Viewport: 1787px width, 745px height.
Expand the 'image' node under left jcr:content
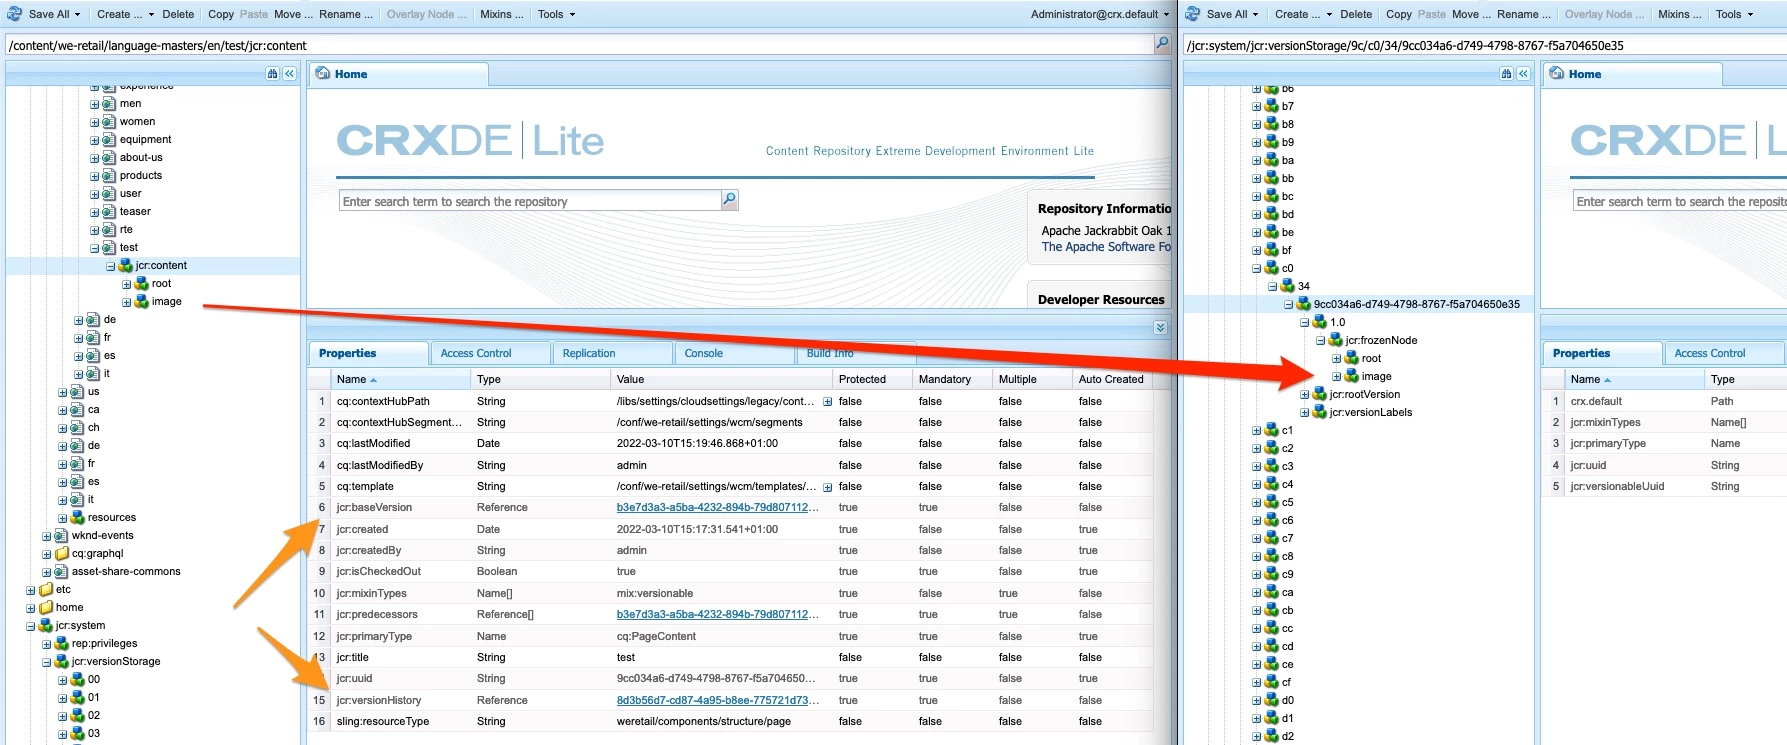pyautogui.click(x=127, y=302)
